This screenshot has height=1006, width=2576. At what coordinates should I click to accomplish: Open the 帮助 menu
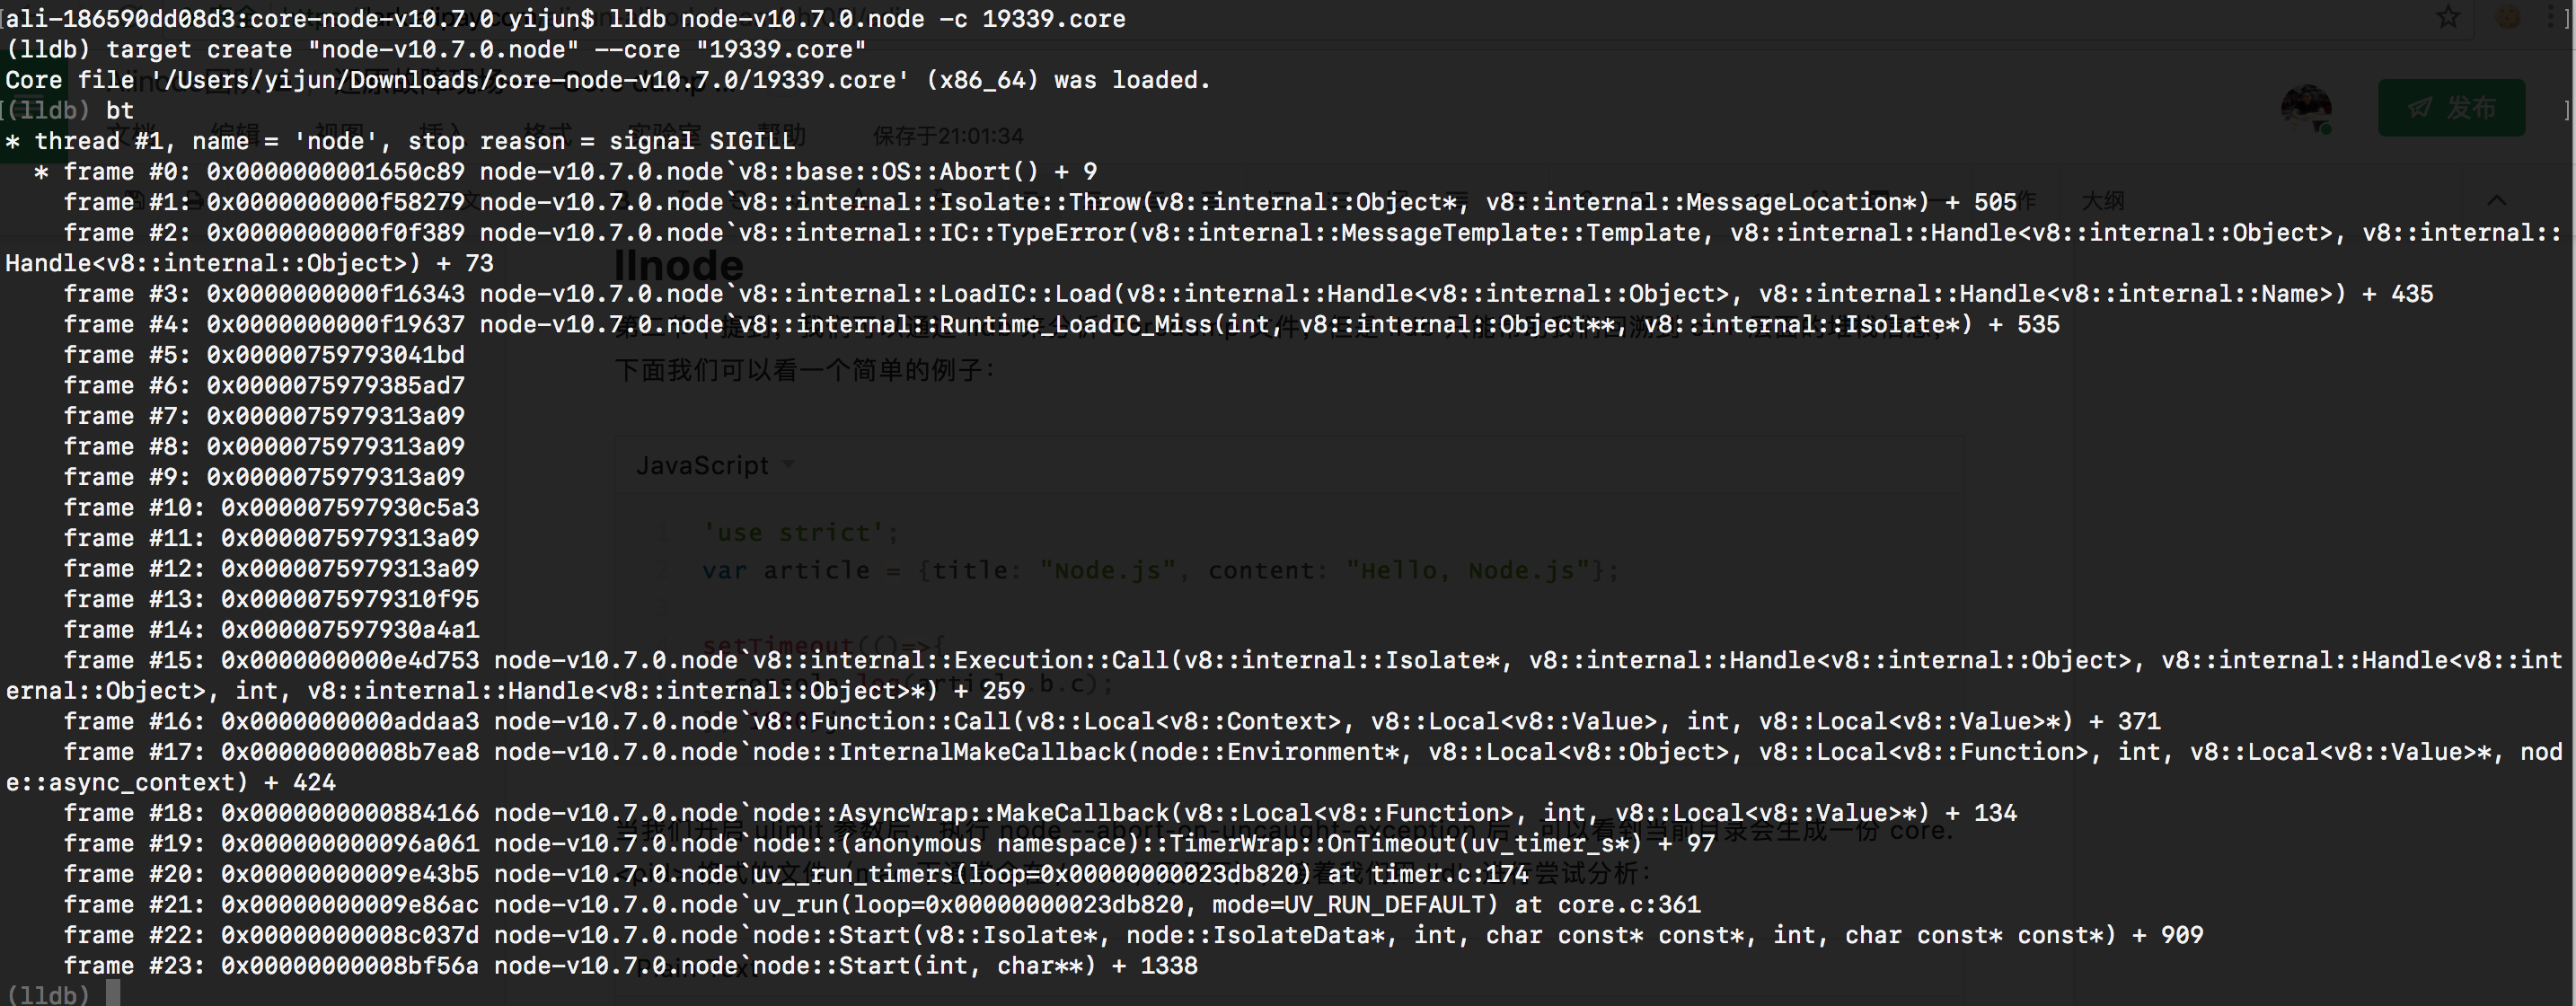point(780,135)
